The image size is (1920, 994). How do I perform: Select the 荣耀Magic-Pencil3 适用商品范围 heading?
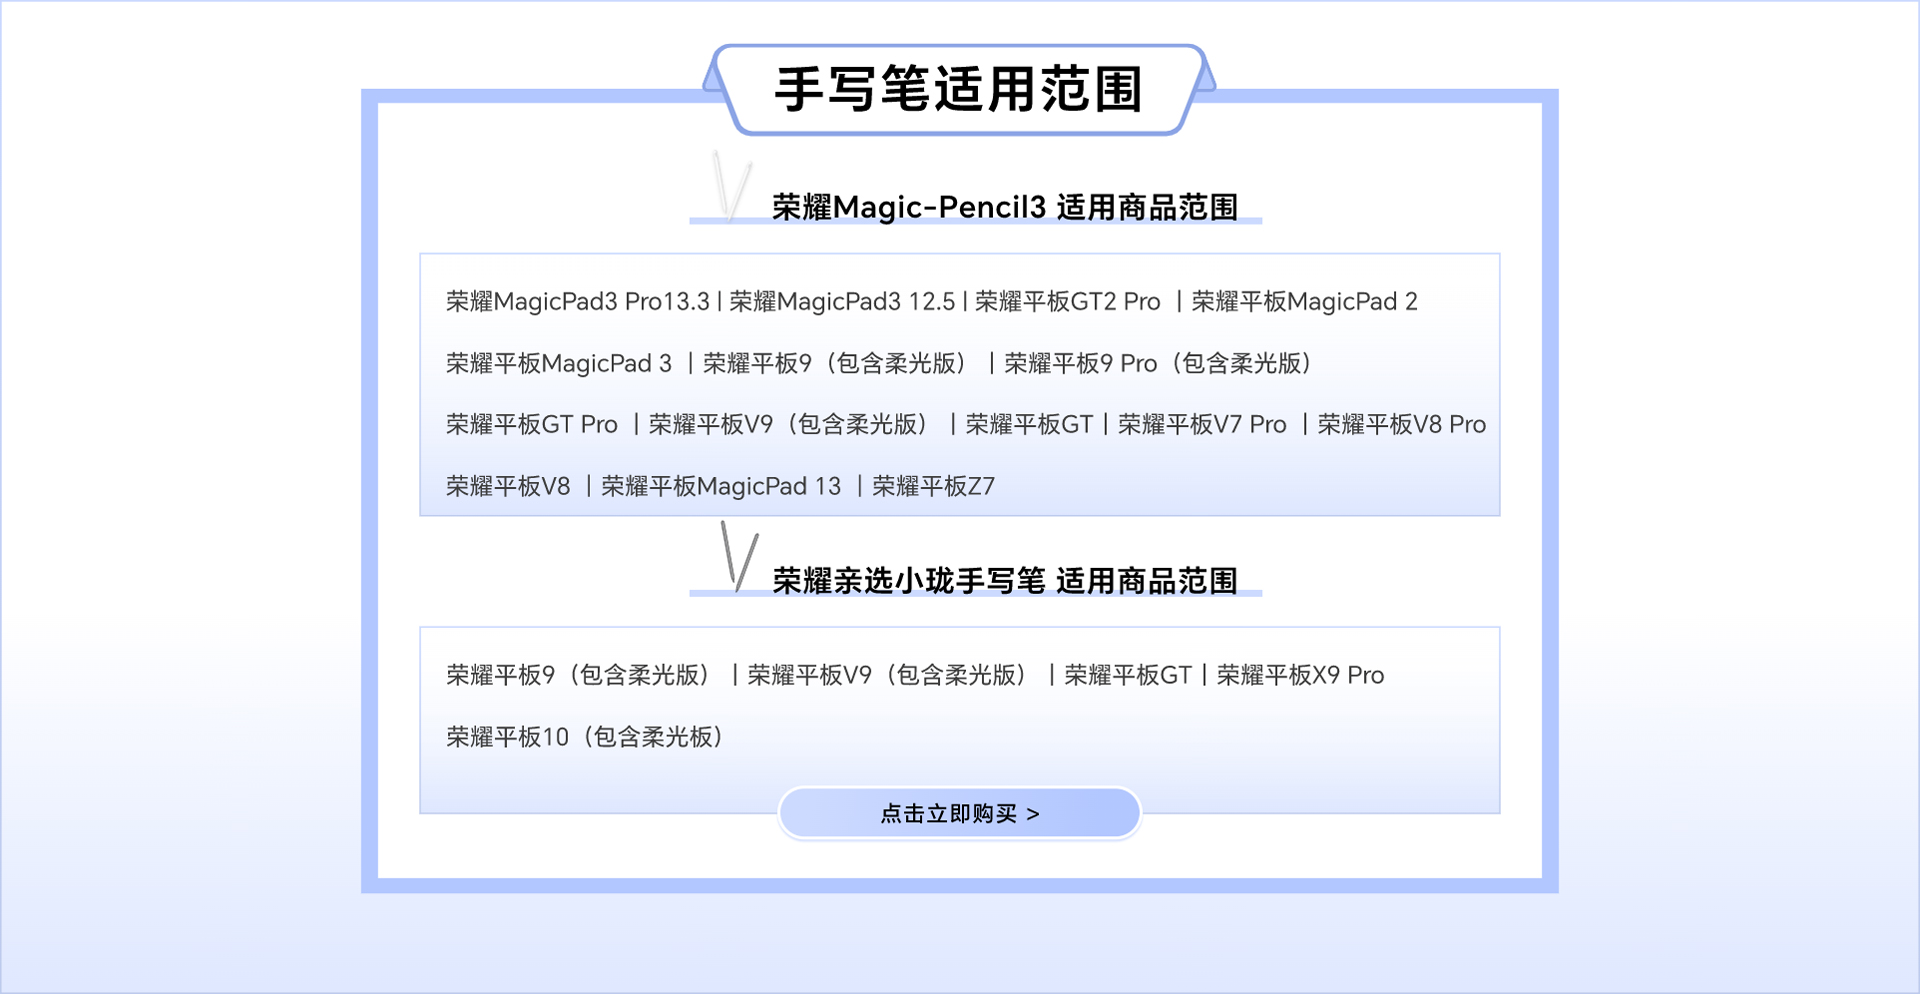pos(1004,207)
